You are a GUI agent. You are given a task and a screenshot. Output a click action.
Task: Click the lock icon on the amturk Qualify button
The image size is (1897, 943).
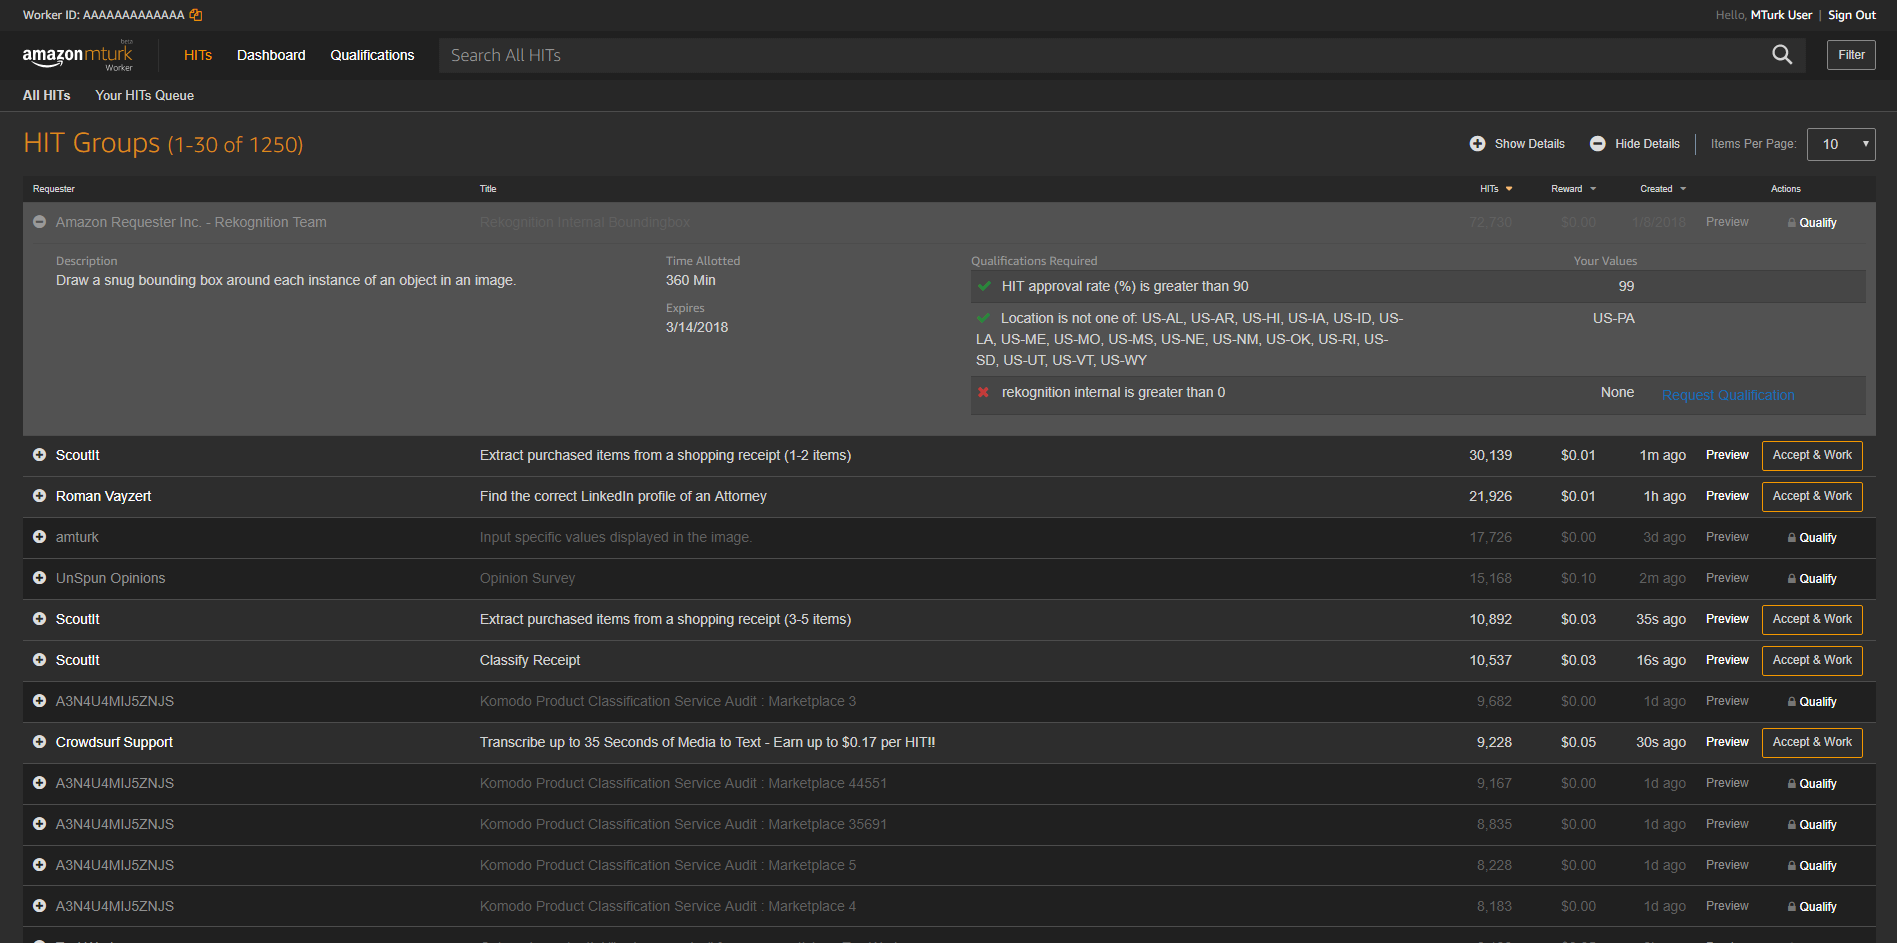coord(1792,537)
